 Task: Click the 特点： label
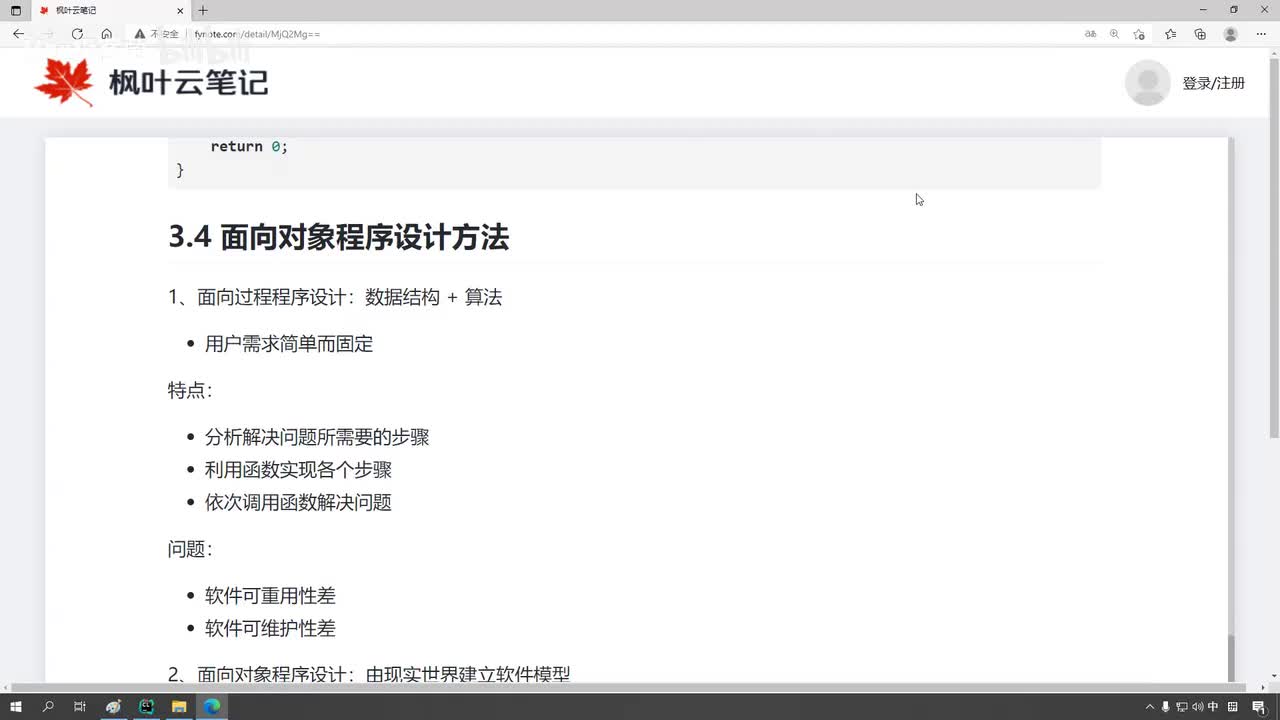point(190,391)
